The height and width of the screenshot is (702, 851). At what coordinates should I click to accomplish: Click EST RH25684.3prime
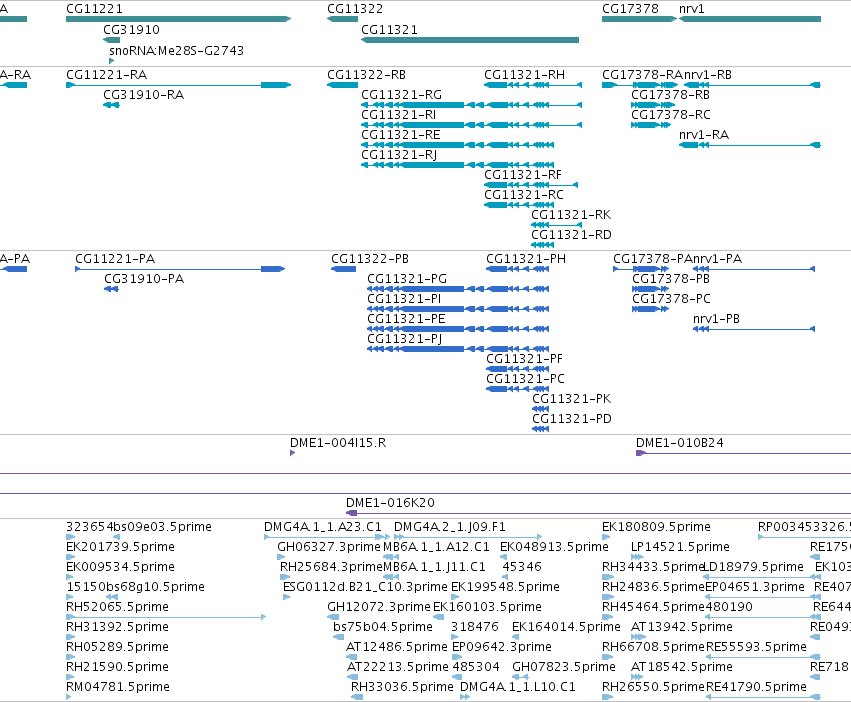coord(332,567)
